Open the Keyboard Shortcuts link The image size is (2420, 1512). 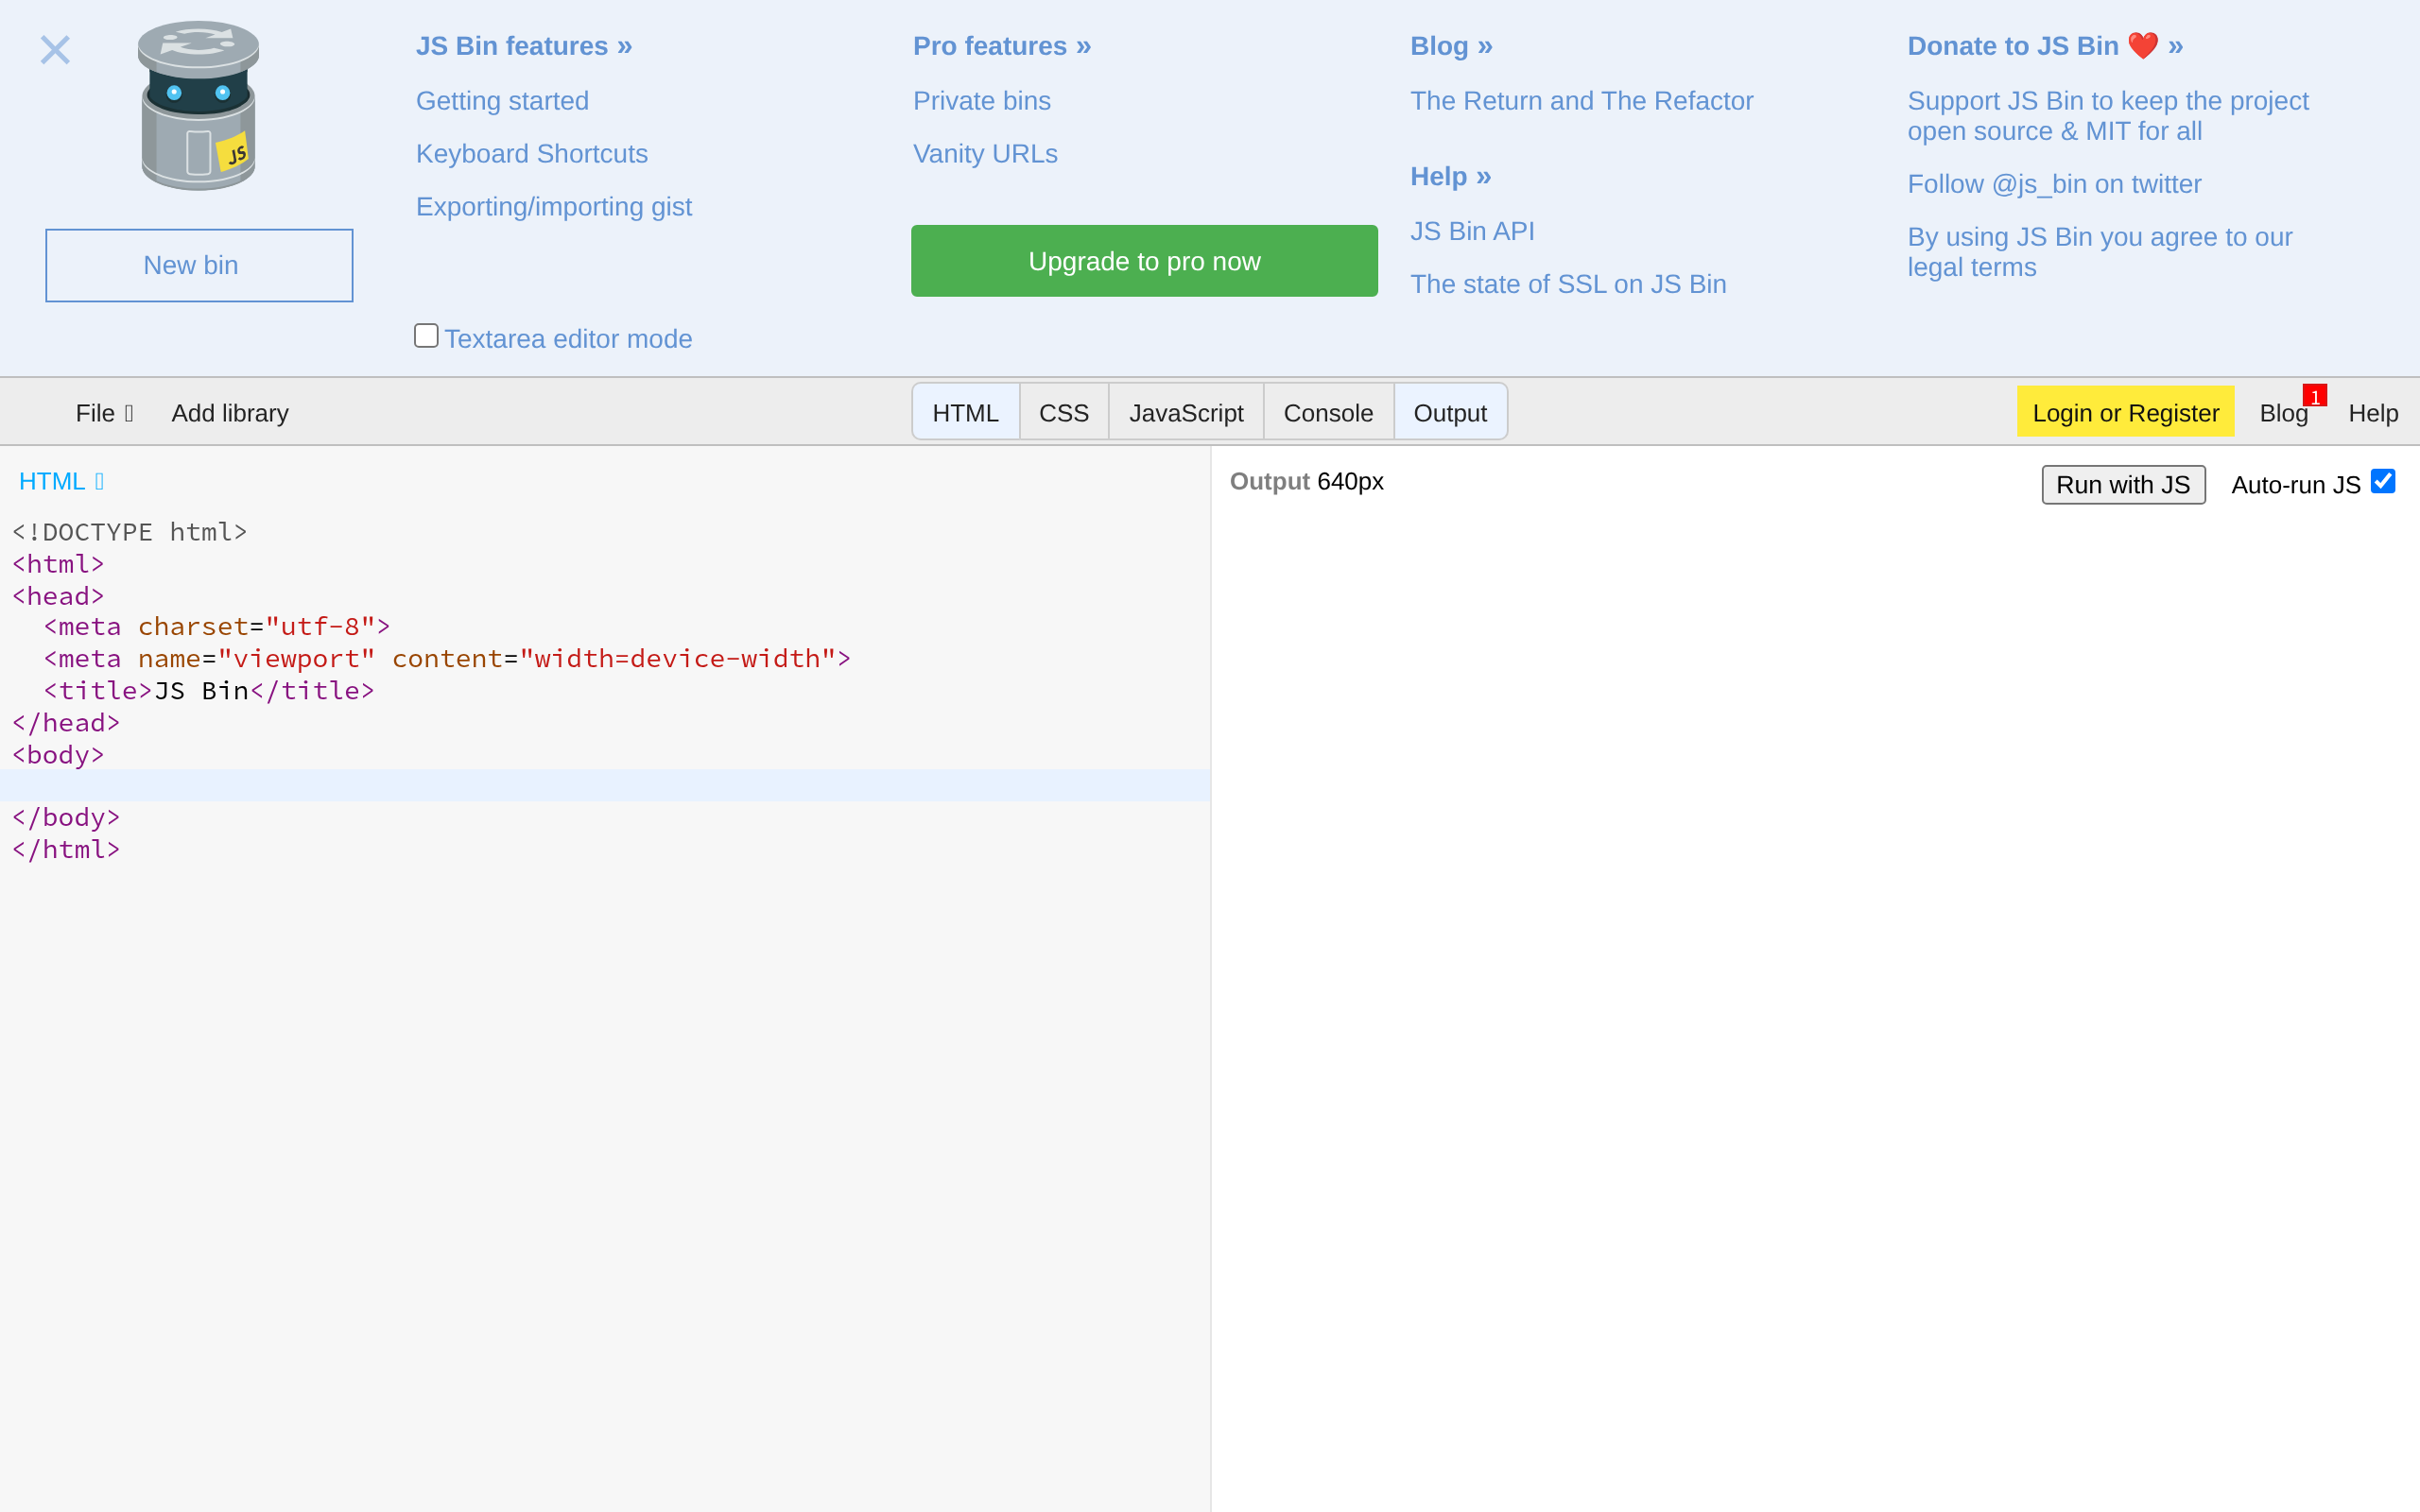tap(532, 154)
